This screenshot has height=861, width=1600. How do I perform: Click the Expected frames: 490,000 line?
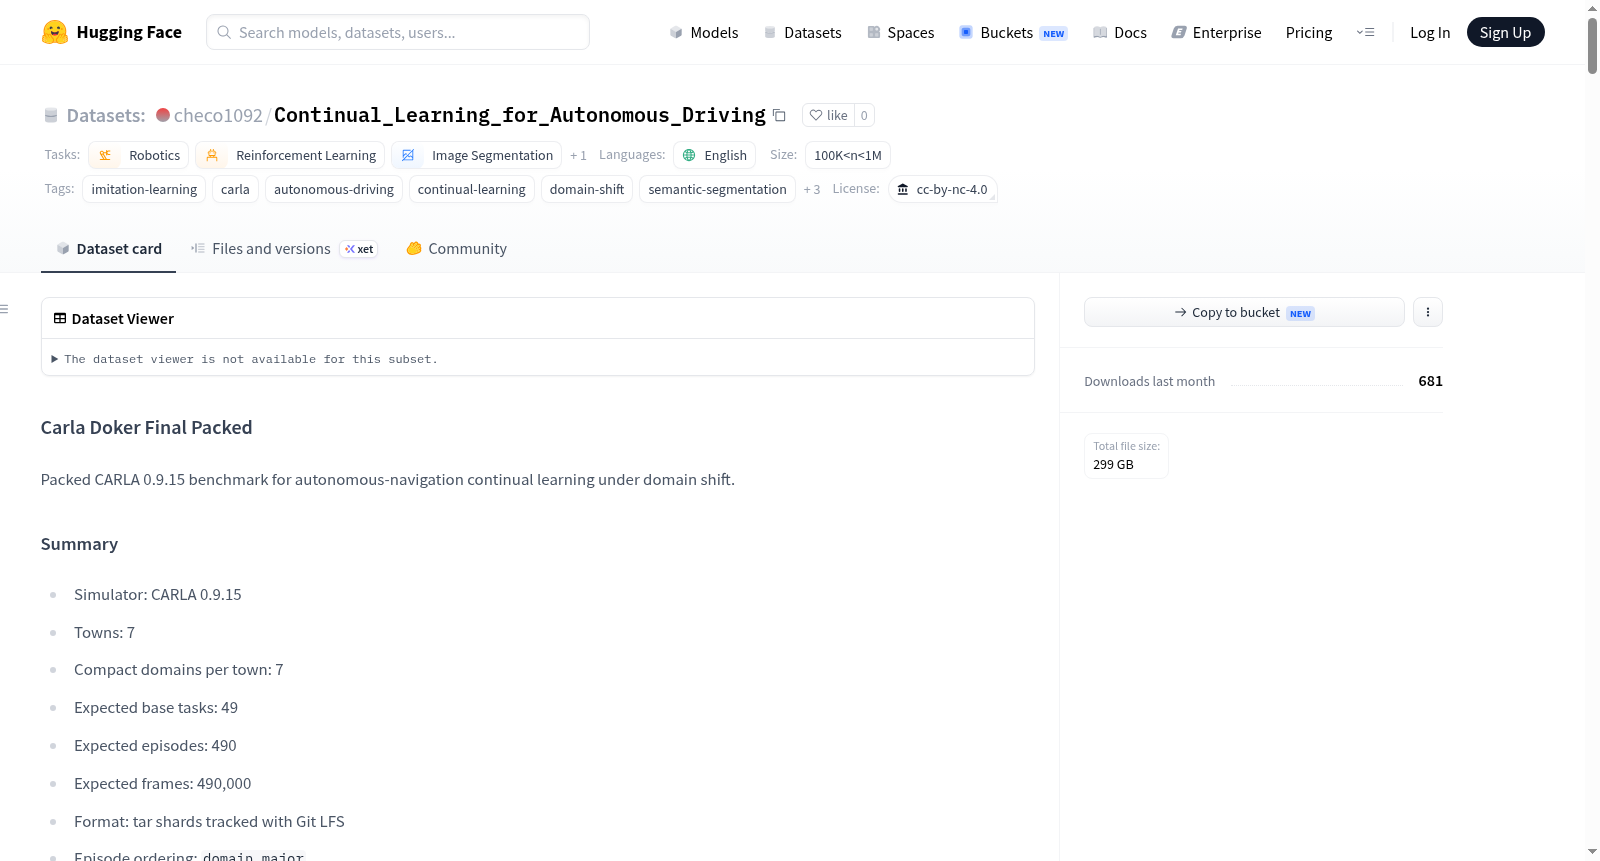point(162,784)
